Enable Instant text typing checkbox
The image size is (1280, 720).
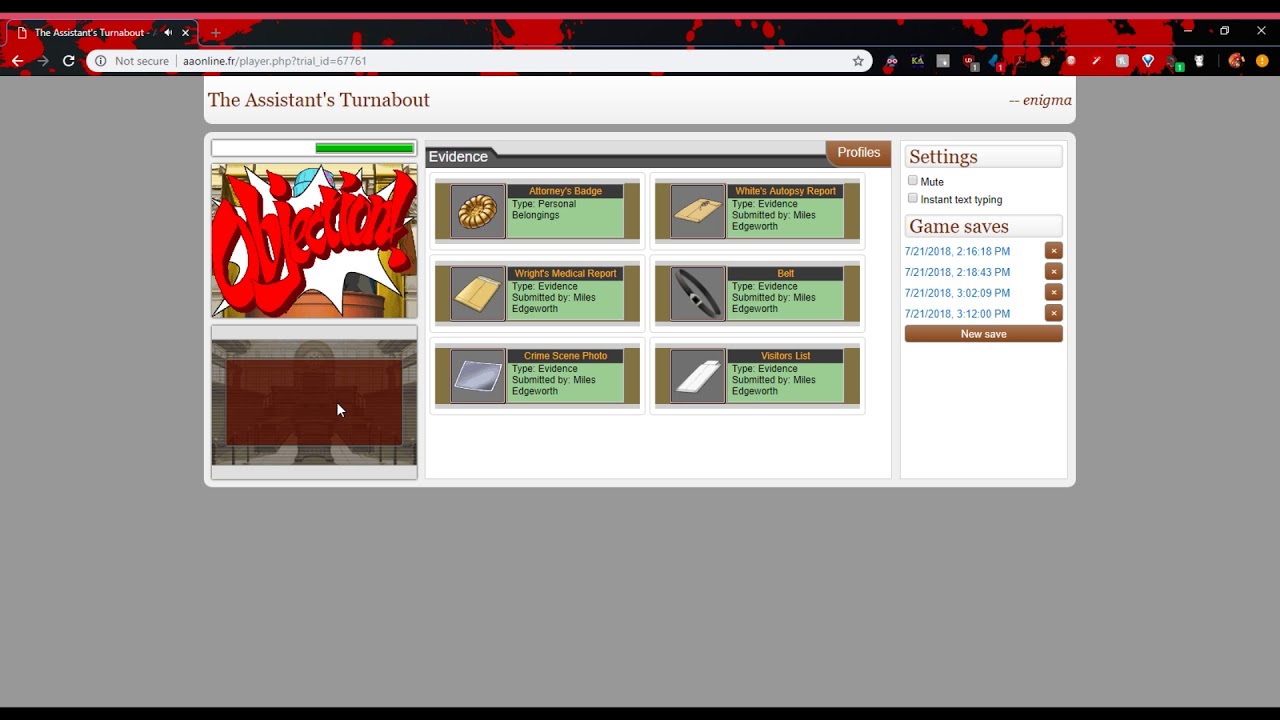tap(913, 199)
